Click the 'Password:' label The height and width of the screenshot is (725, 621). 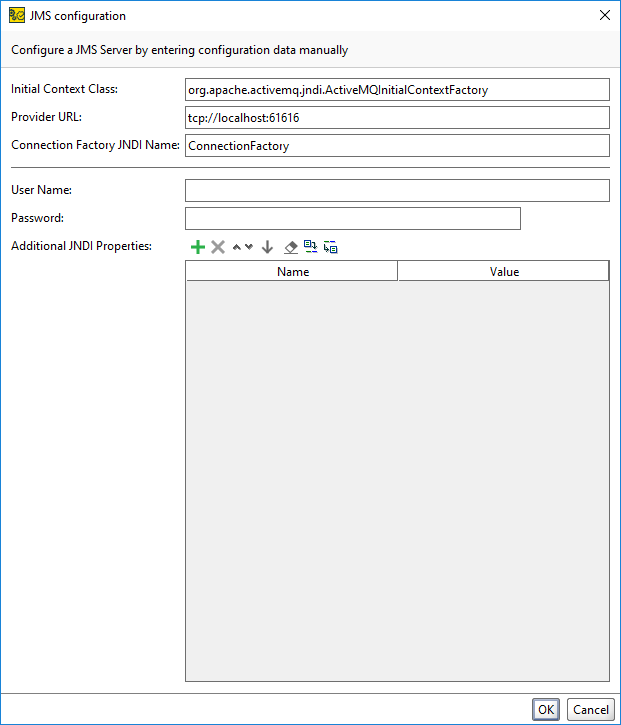tap(37, 218)
